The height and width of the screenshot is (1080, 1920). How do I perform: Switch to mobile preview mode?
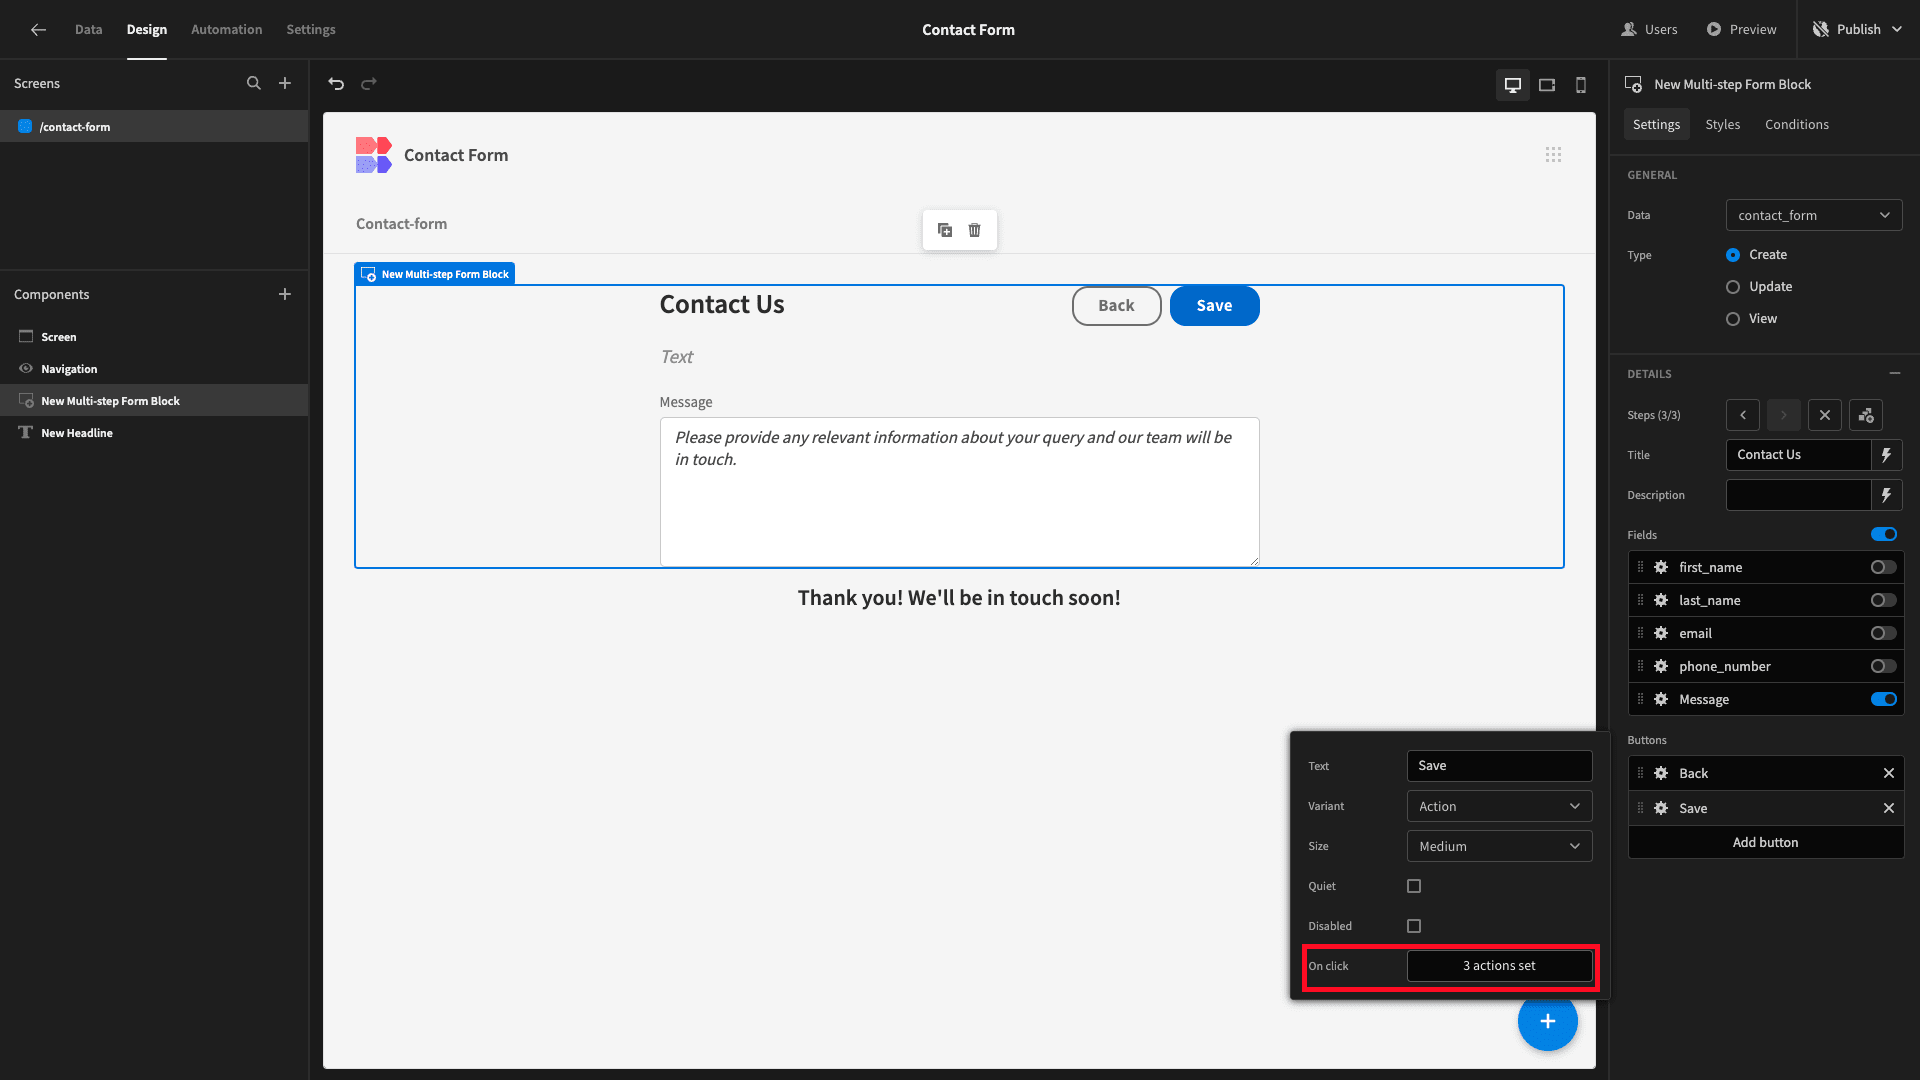click(1581, 85)
